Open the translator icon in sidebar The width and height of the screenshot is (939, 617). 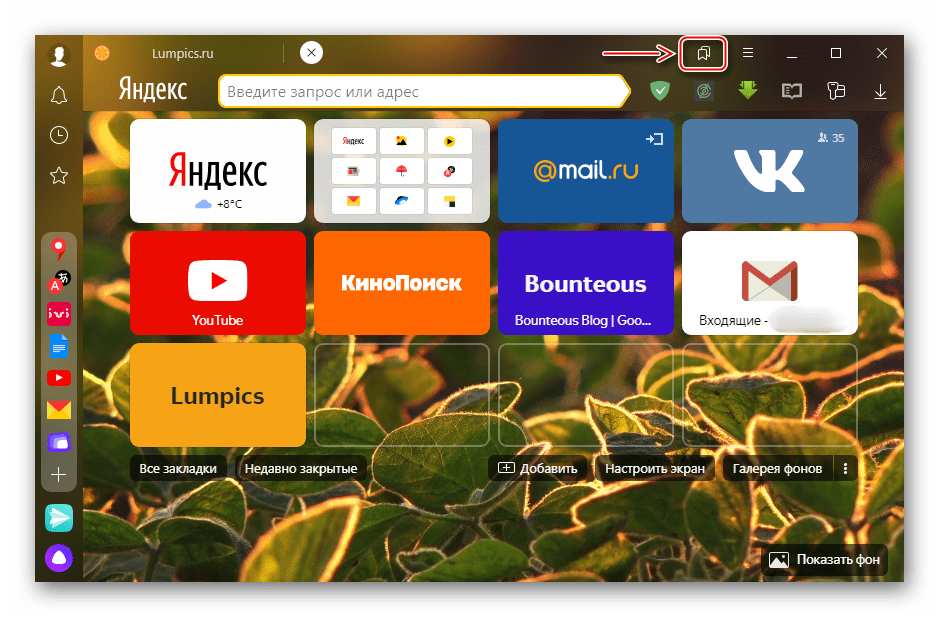pyautogui.click(x=59, y=281)
